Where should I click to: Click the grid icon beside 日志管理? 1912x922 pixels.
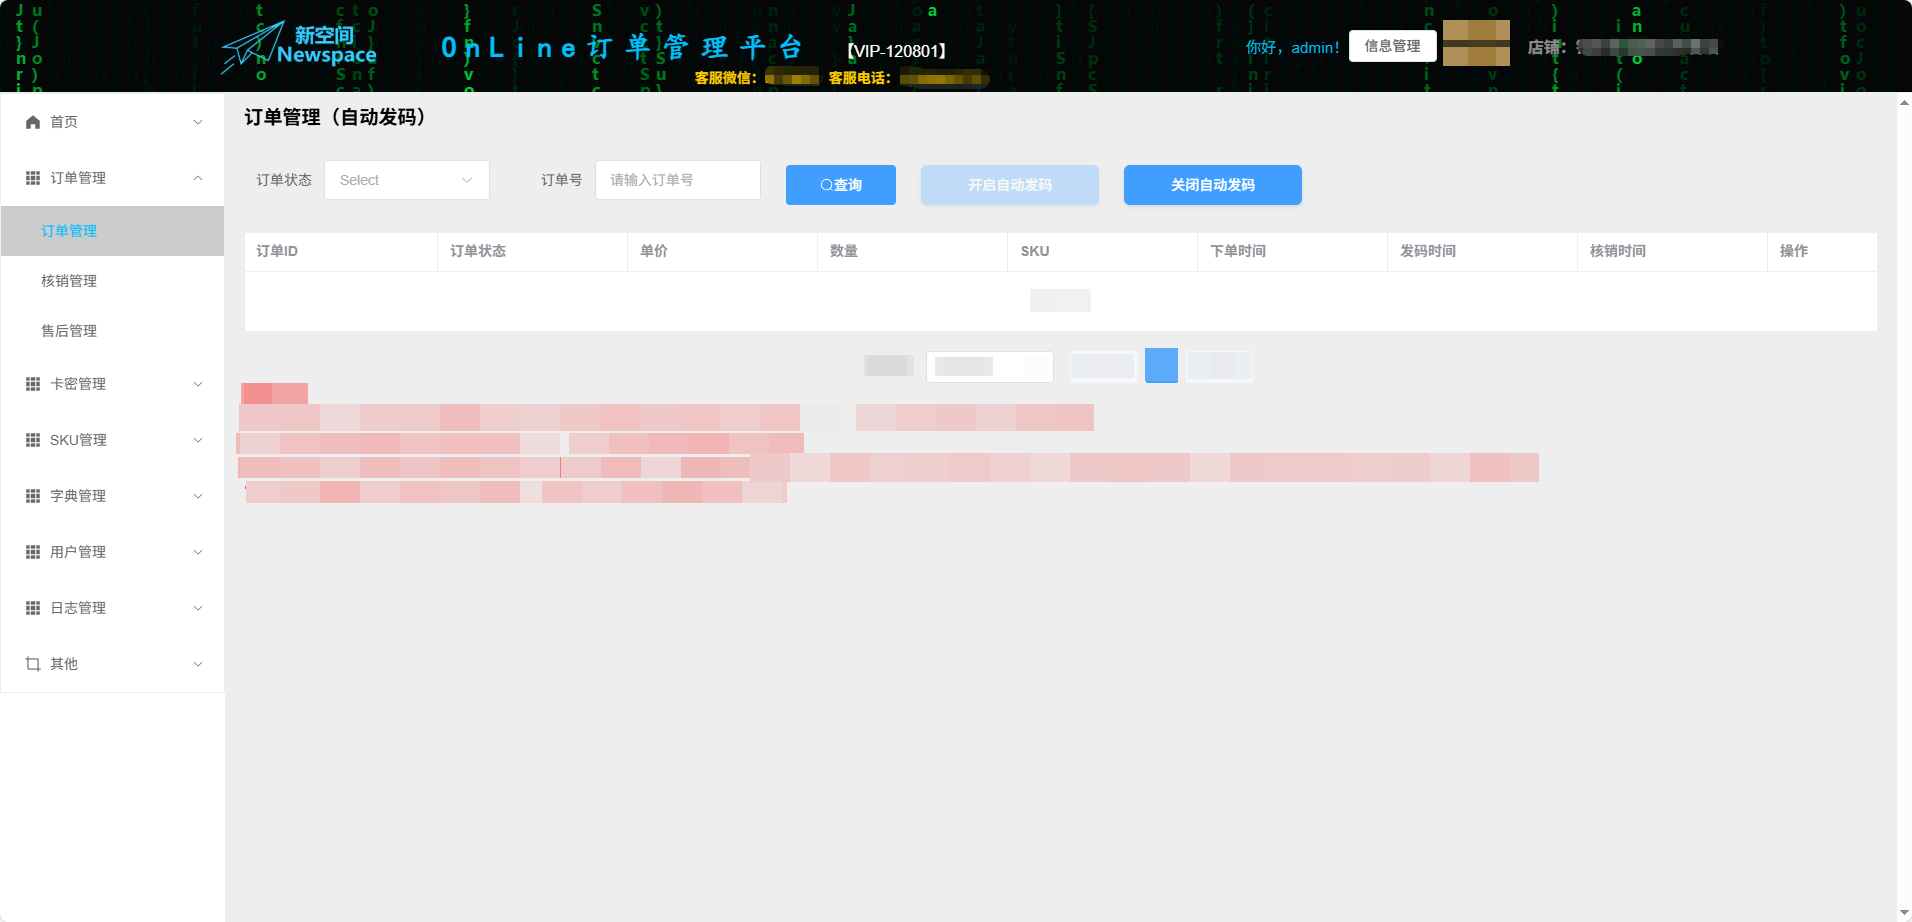click(31, 607)
